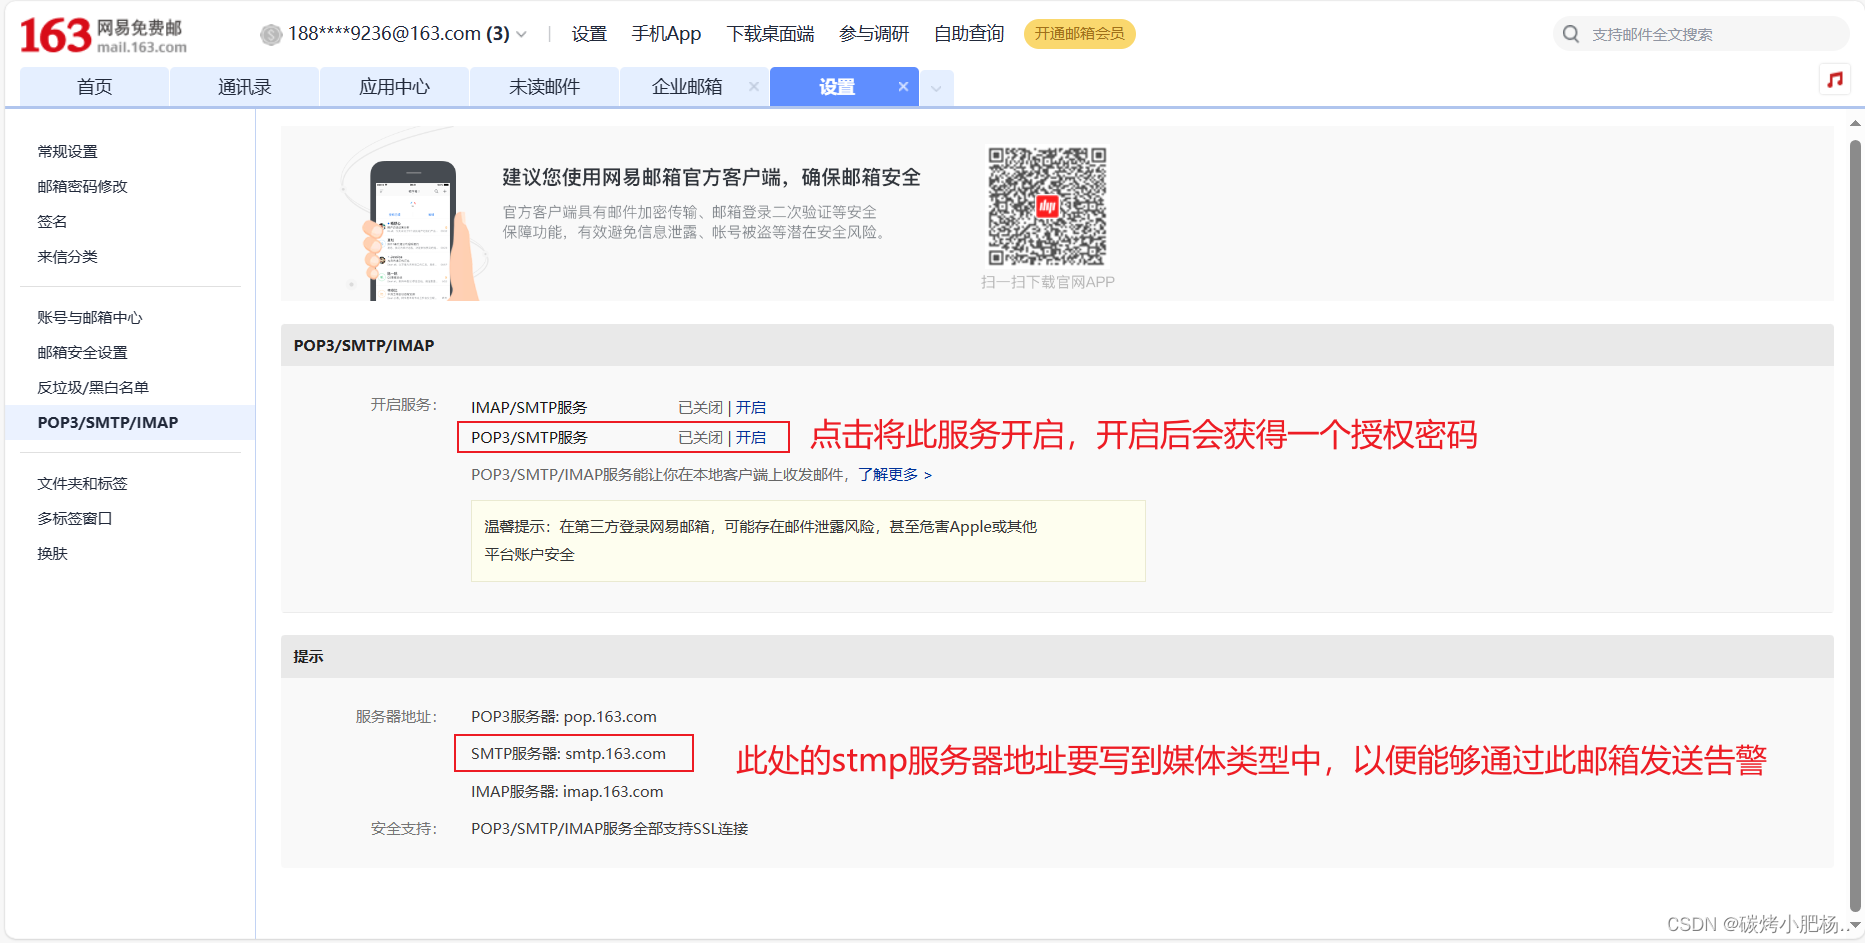Expand the tab list dropdown arrow
This screenshot has width=1865, height=943.
pyautogui.click(x=936, y=88)
